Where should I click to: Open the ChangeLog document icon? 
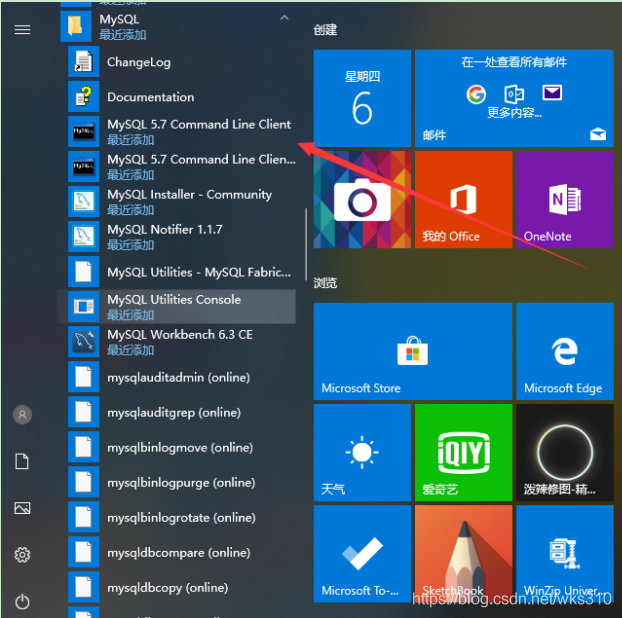pos(83,61)
